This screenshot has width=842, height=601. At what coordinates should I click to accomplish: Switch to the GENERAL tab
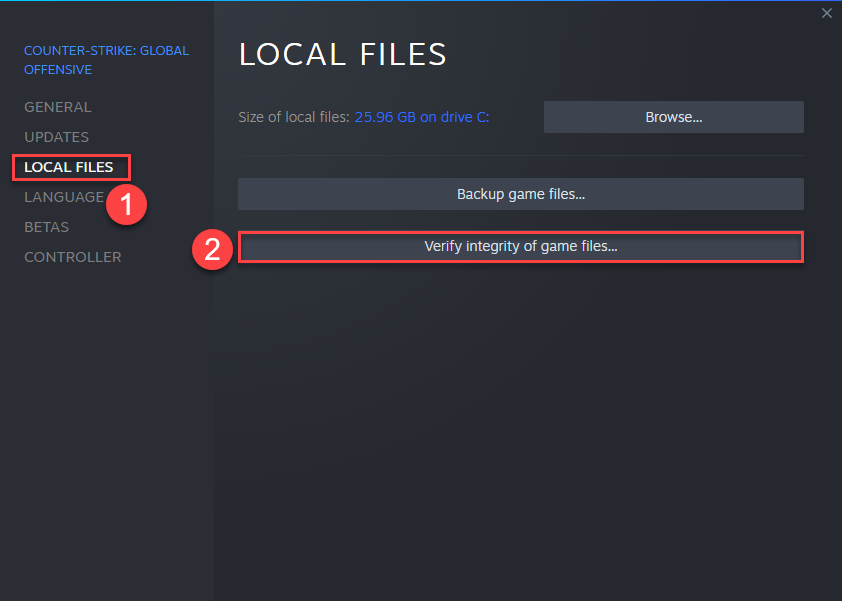(x=57, y=107)
